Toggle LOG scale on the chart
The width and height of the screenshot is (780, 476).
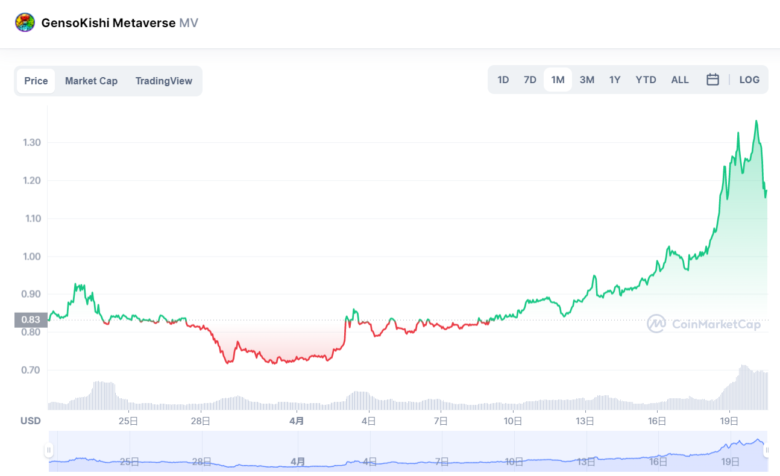tap(749, 80)
